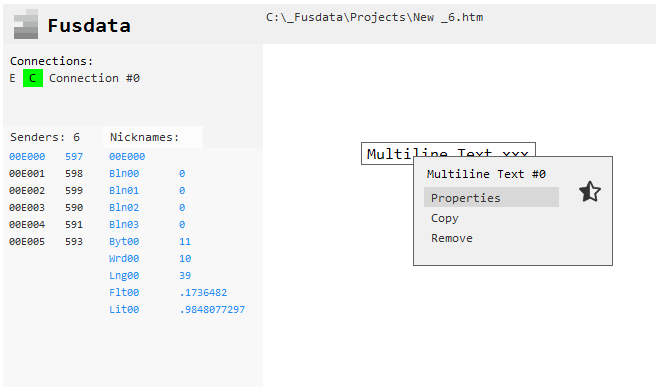Choose Copy from the context menu
Screen dimensions: 656x387
point(445,218)
